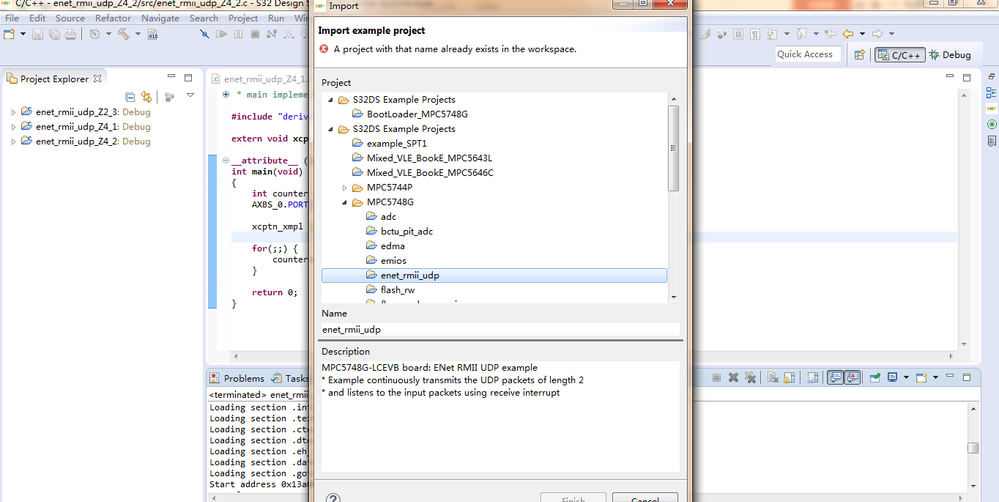Open the Forward history dropdown arrow
The image size is (999, 502).
(892, 34)
